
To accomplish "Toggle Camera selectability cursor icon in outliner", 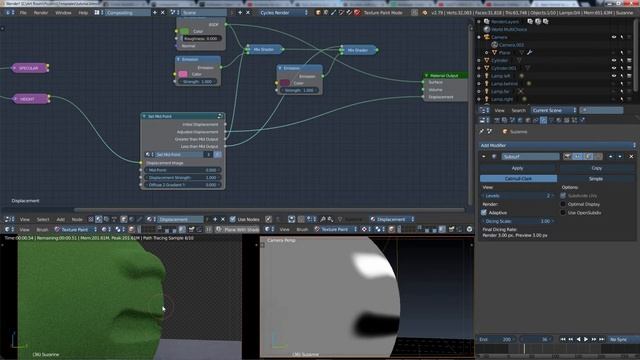I will point(622,37).
